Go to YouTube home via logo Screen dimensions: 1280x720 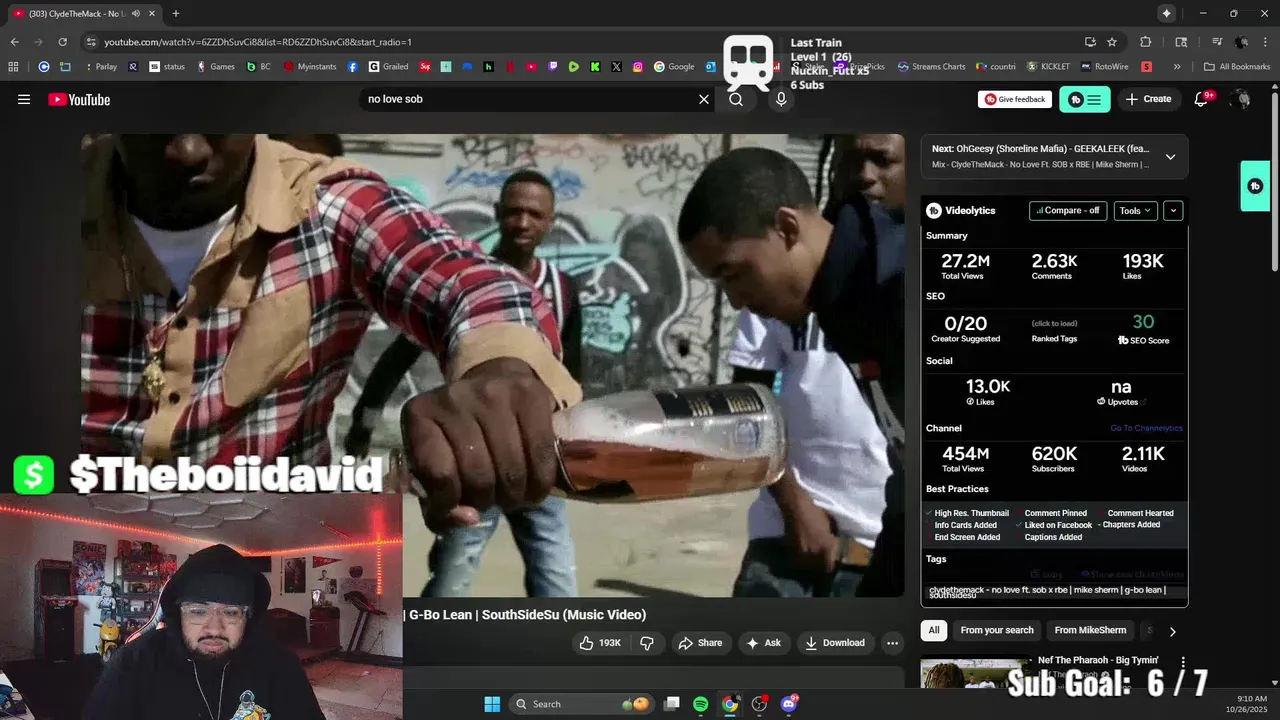pyautogui.click(x=79, y=99)
